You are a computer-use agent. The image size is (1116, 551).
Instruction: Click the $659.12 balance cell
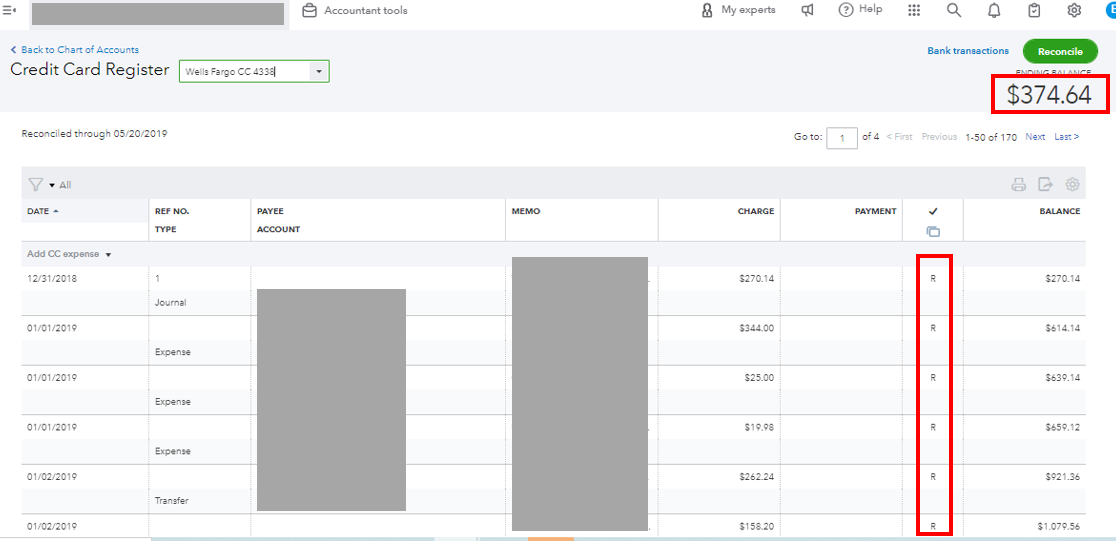coord(1063,428)
